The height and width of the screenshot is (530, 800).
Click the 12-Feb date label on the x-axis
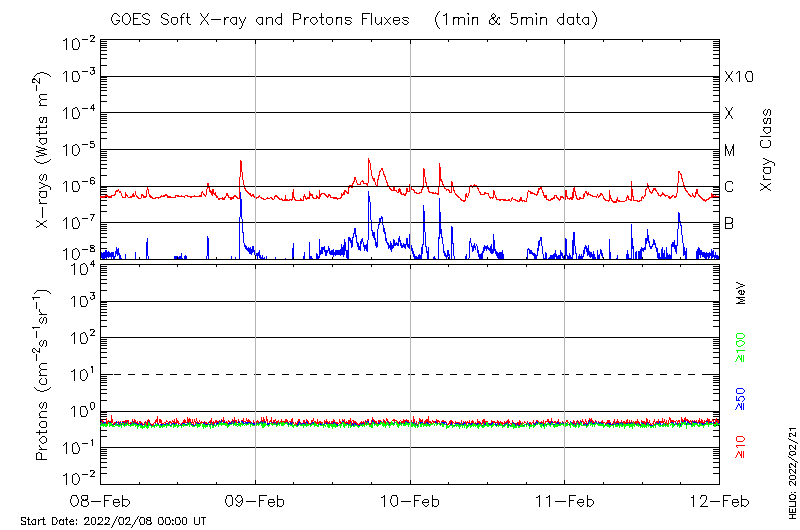[719, 500]
